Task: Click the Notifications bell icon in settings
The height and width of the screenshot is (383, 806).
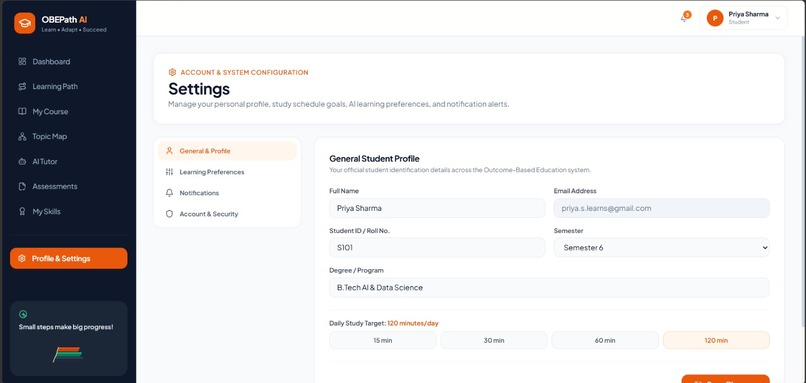Action: [x=169, y=193]
